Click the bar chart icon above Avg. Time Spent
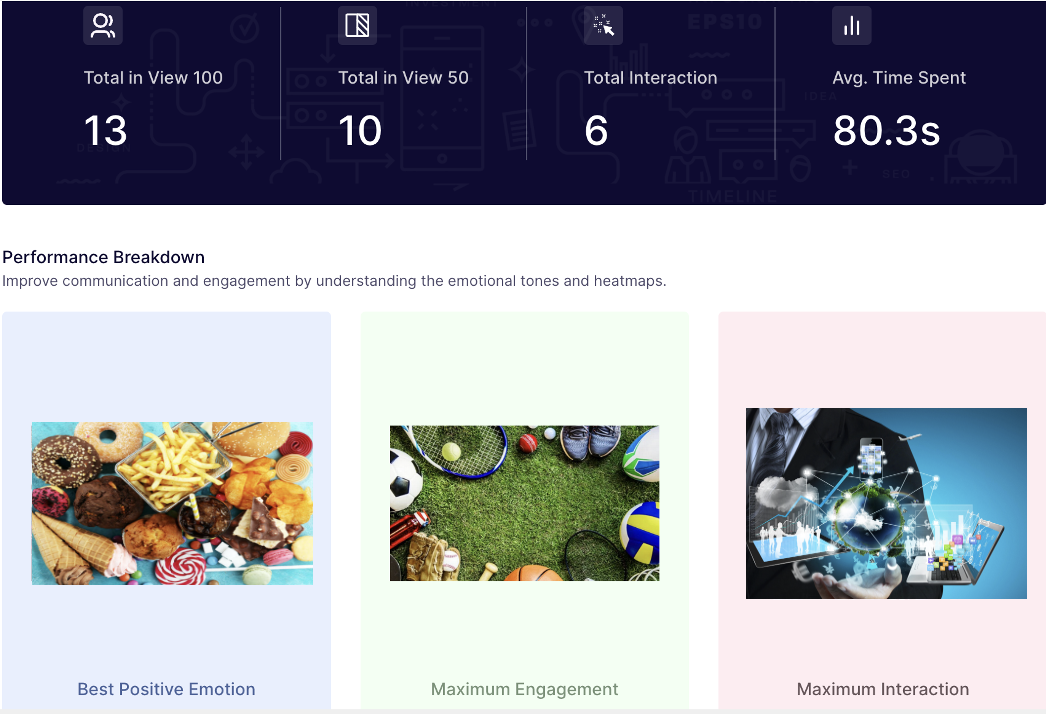 [x=851, y=26]
